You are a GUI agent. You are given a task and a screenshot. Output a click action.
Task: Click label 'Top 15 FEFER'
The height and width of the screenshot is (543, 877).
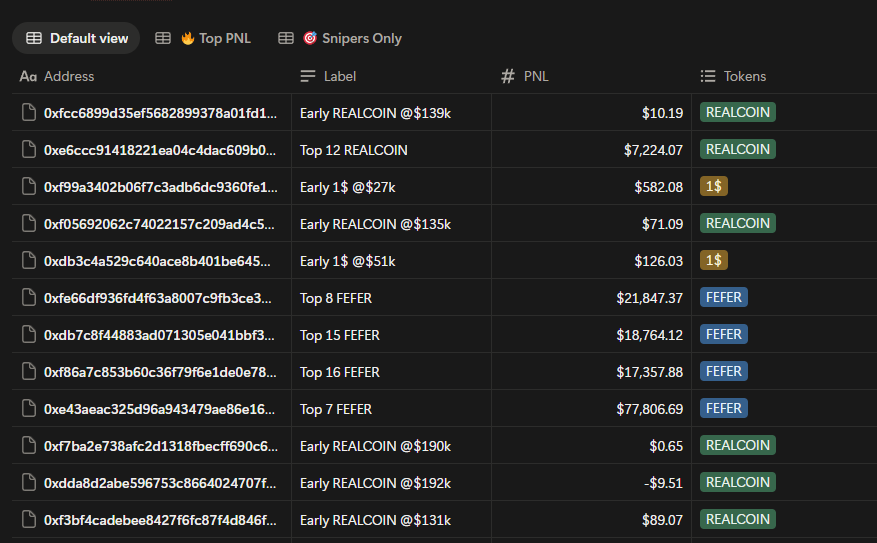pos(340,335)
